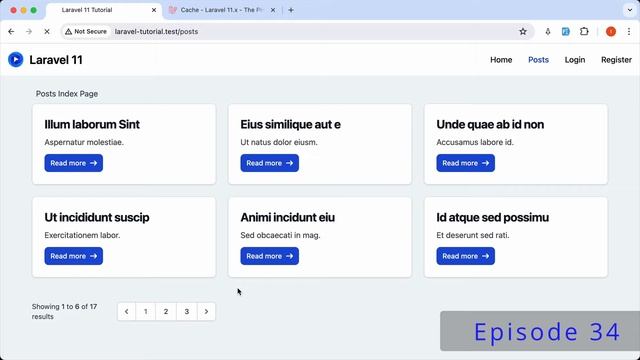Open a new tab with plus button

click(x=291, y=10)
